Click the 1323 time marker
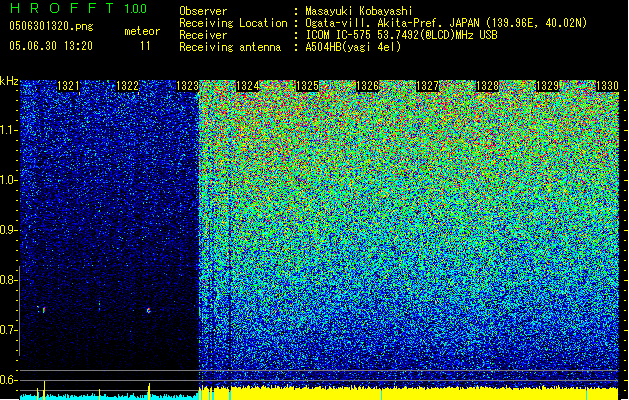 (187, 86)
